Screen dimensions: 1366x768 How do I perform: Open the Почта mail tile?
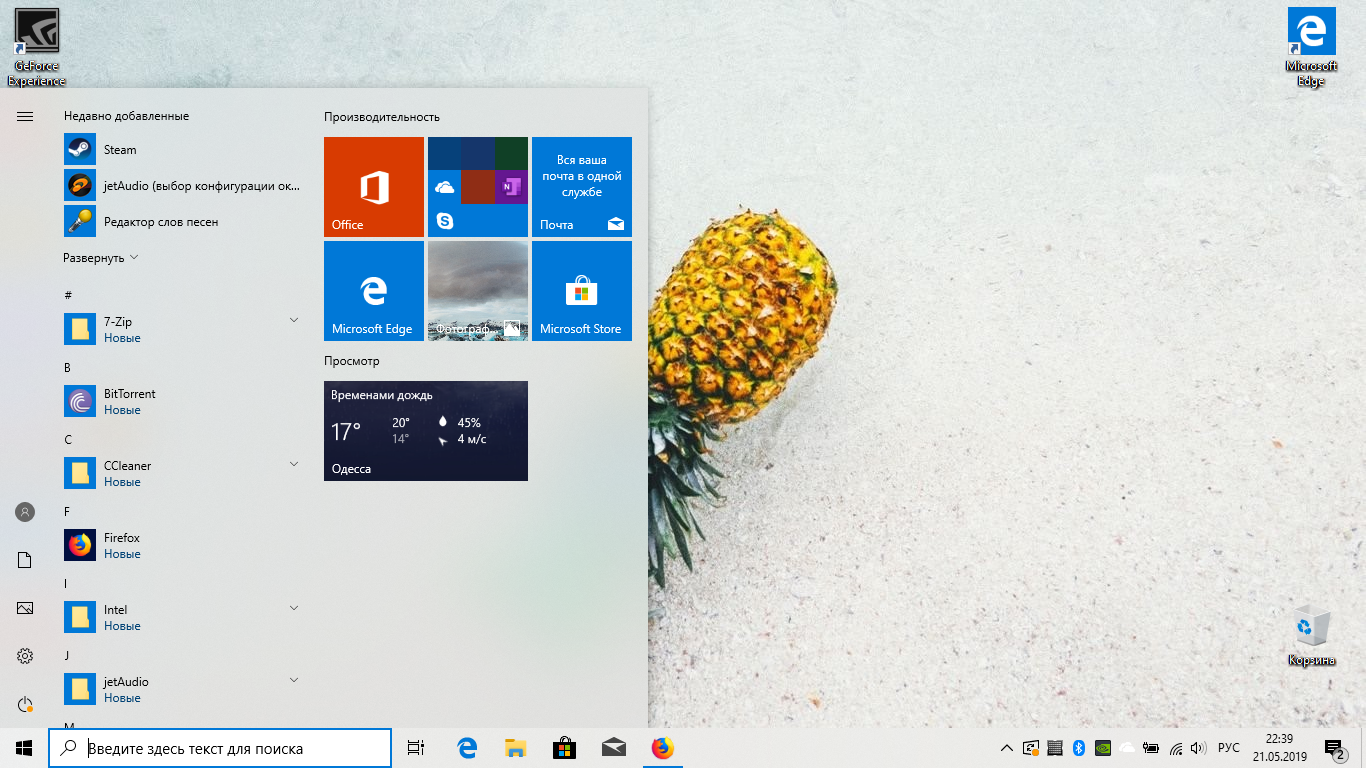pyautogui.click(x=582, y=187)
